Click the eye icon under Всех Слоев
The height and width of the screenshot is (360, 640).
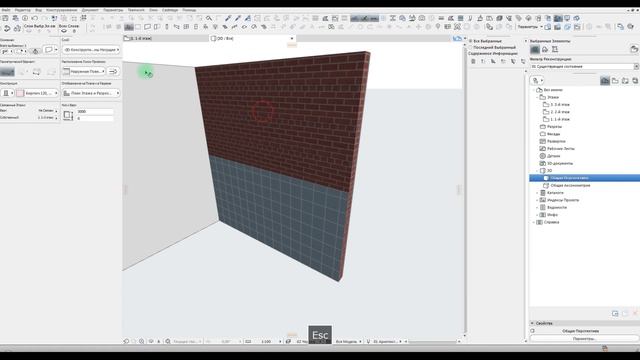[64, 31]
